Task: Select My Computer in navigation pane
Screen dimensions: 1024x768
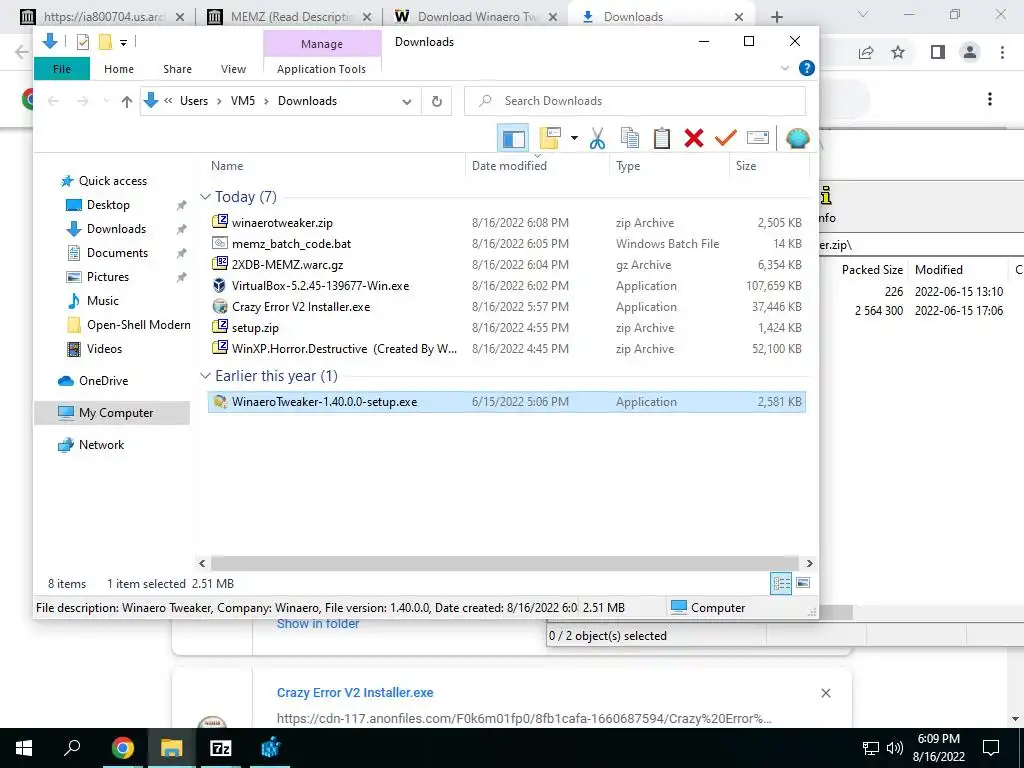Action: click(112, 413)
